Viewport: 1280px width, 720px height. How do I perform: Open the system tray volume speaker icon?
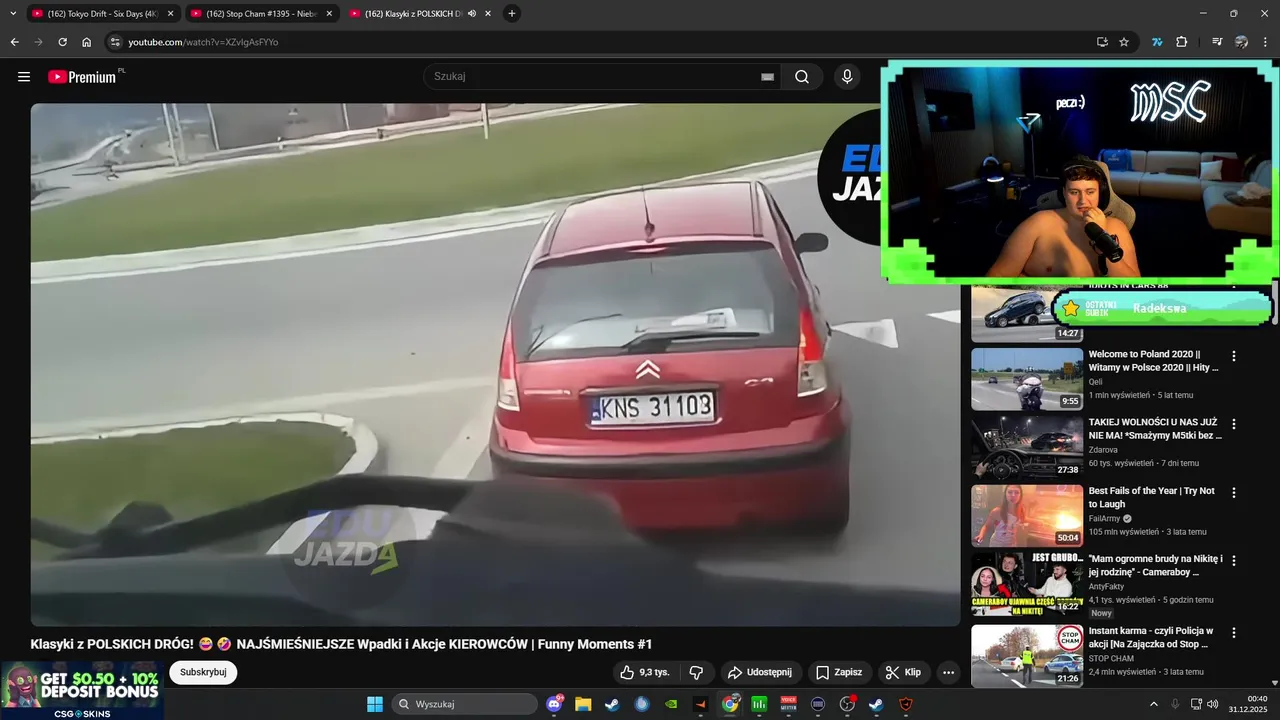(x=1213, y=704)
